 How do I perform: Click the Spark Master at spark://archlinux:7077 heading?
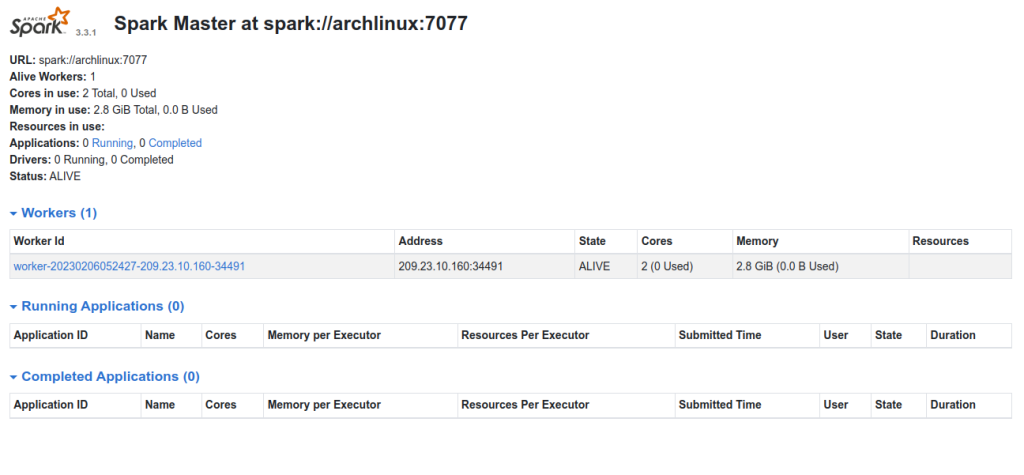coord(291,24)
